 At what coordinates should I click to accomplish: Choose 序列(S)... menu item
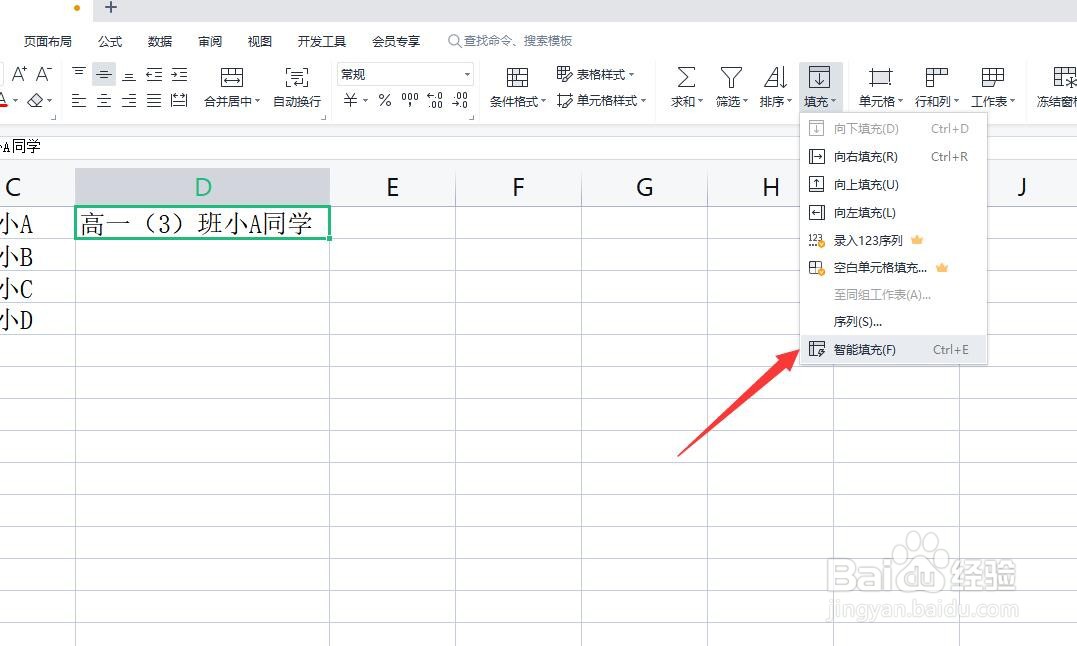click(x=894, y=322)
